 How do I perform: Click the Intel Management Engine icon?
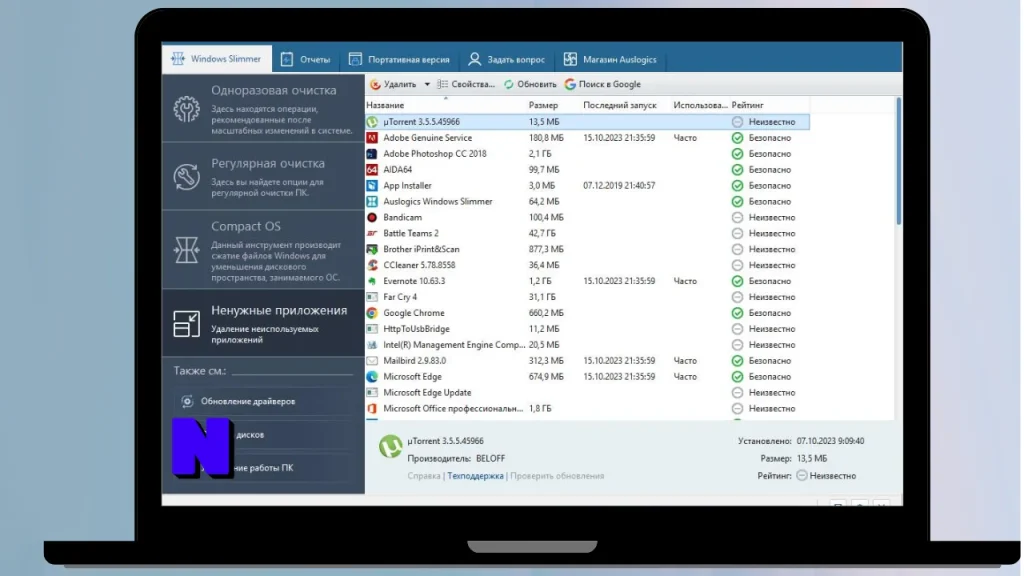(372, 345)
